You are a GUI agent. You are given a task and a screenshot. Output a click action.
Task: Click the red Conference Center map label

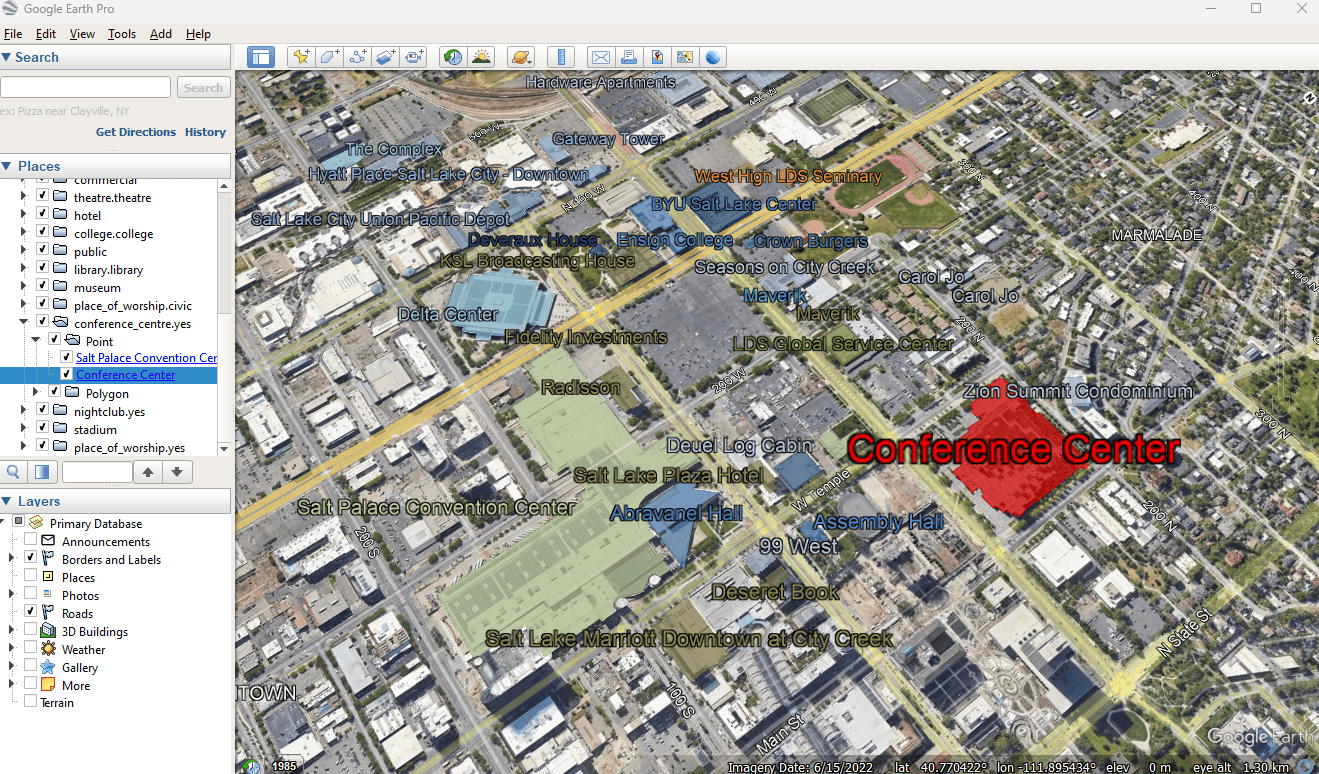pos(1013,450)
